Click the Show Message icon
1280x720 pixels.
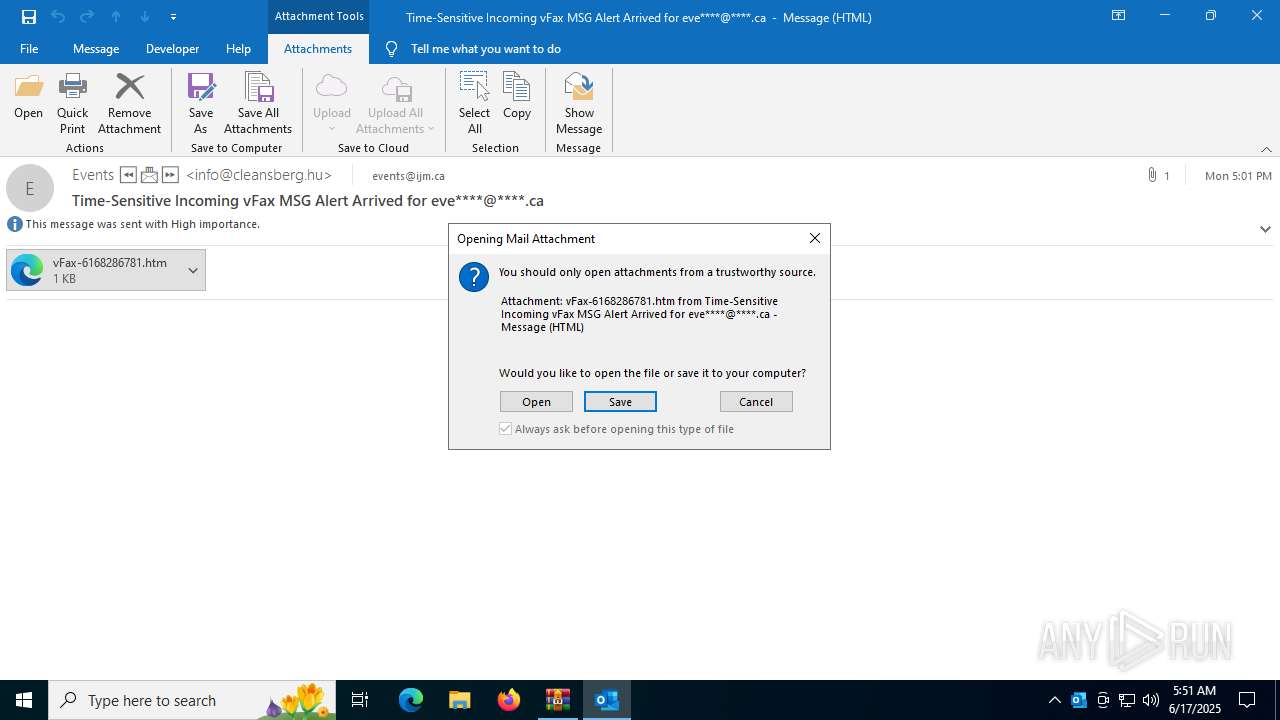click(x=579, y=87)
